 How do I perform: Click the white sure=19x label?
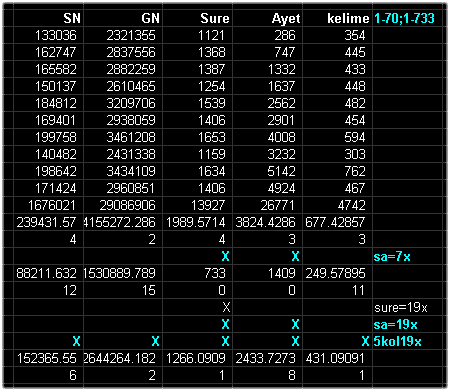(401, 307)
